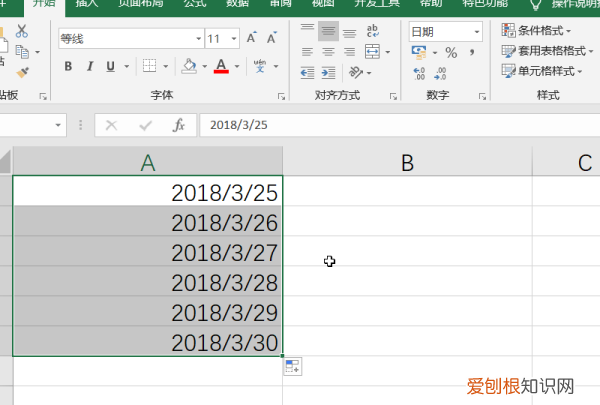600x405 pixels.
Task: Open 条件格式 conditional formatting
Action: 536,30
